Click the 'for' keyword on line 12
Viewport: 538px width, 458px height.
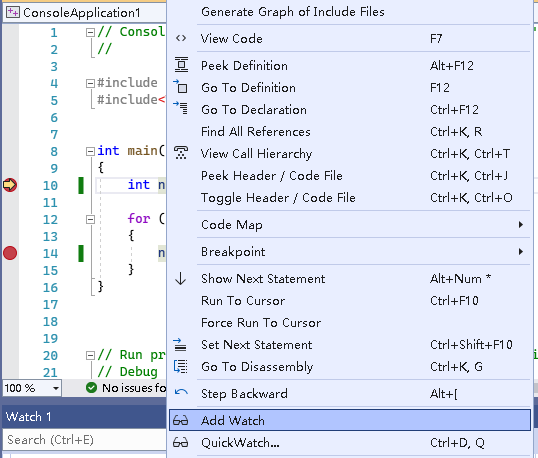point(139,219)
